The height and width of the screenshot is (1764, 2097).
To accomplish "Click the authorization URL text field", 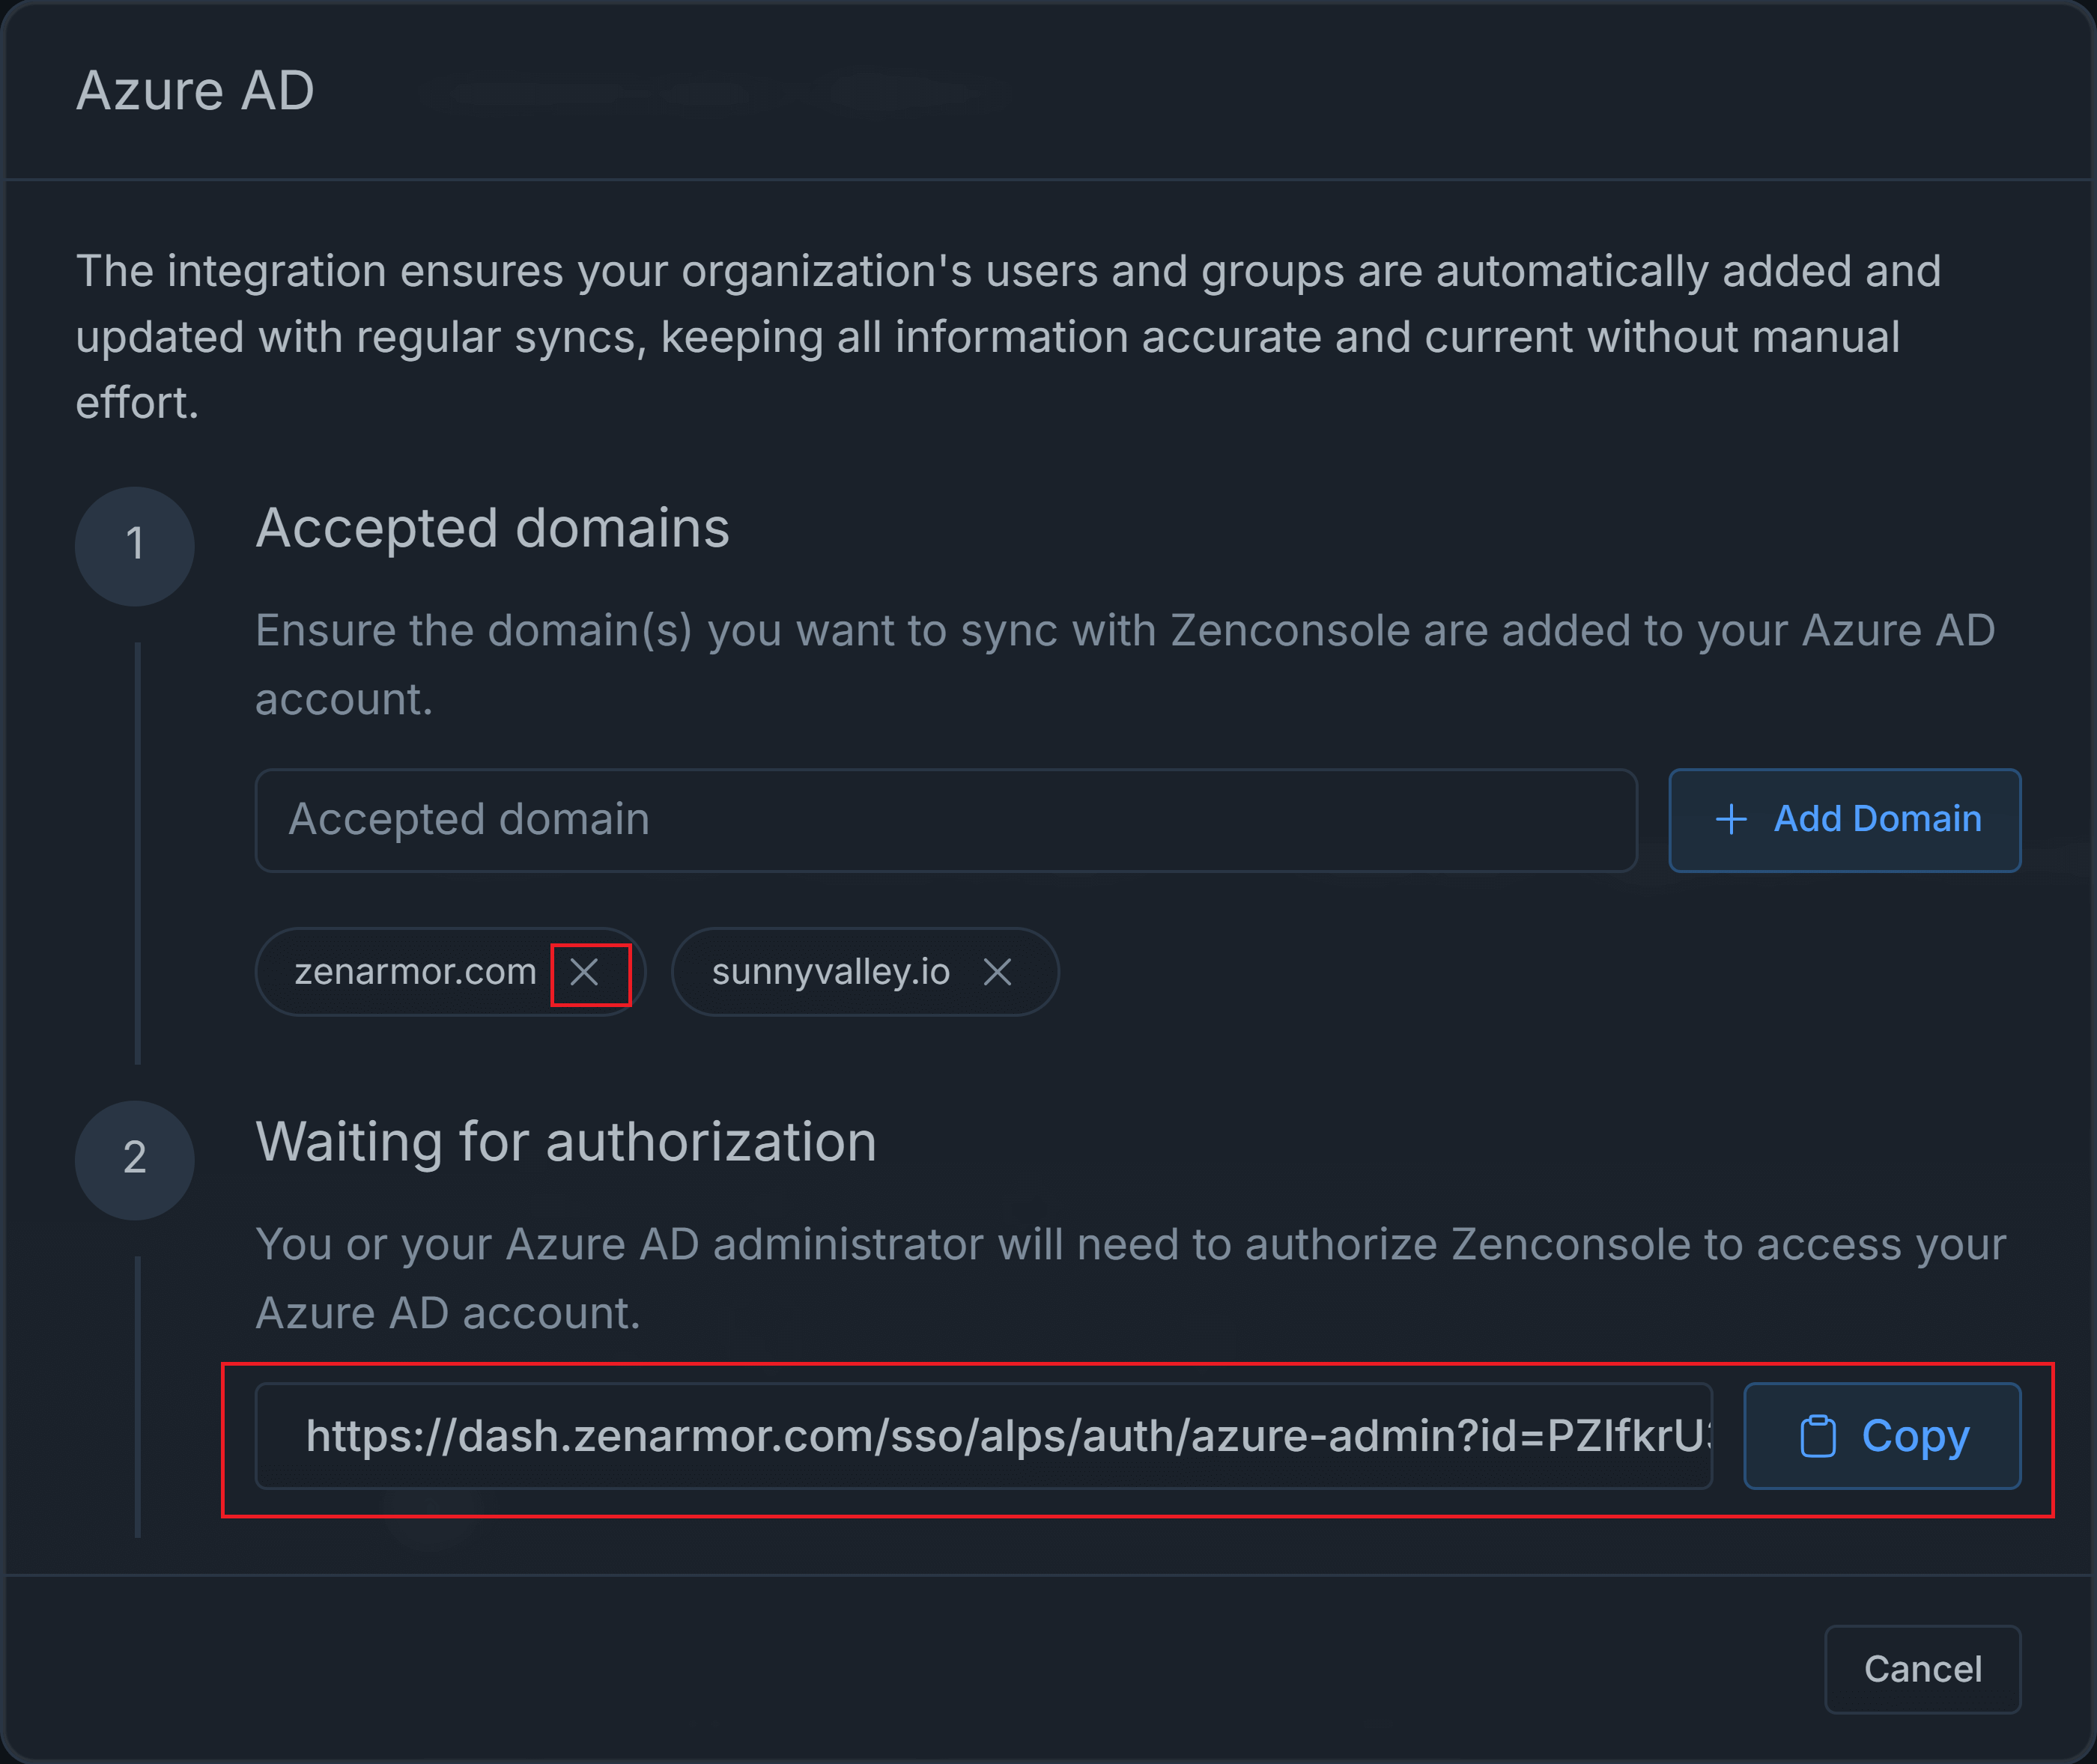I will (983, 1436).
